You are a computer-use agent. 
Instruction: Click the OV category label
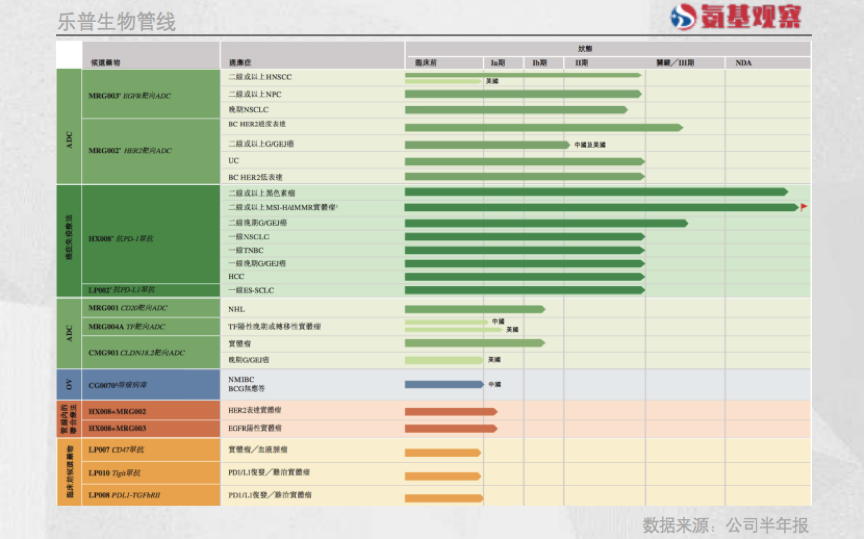click(x=69, y=385)
